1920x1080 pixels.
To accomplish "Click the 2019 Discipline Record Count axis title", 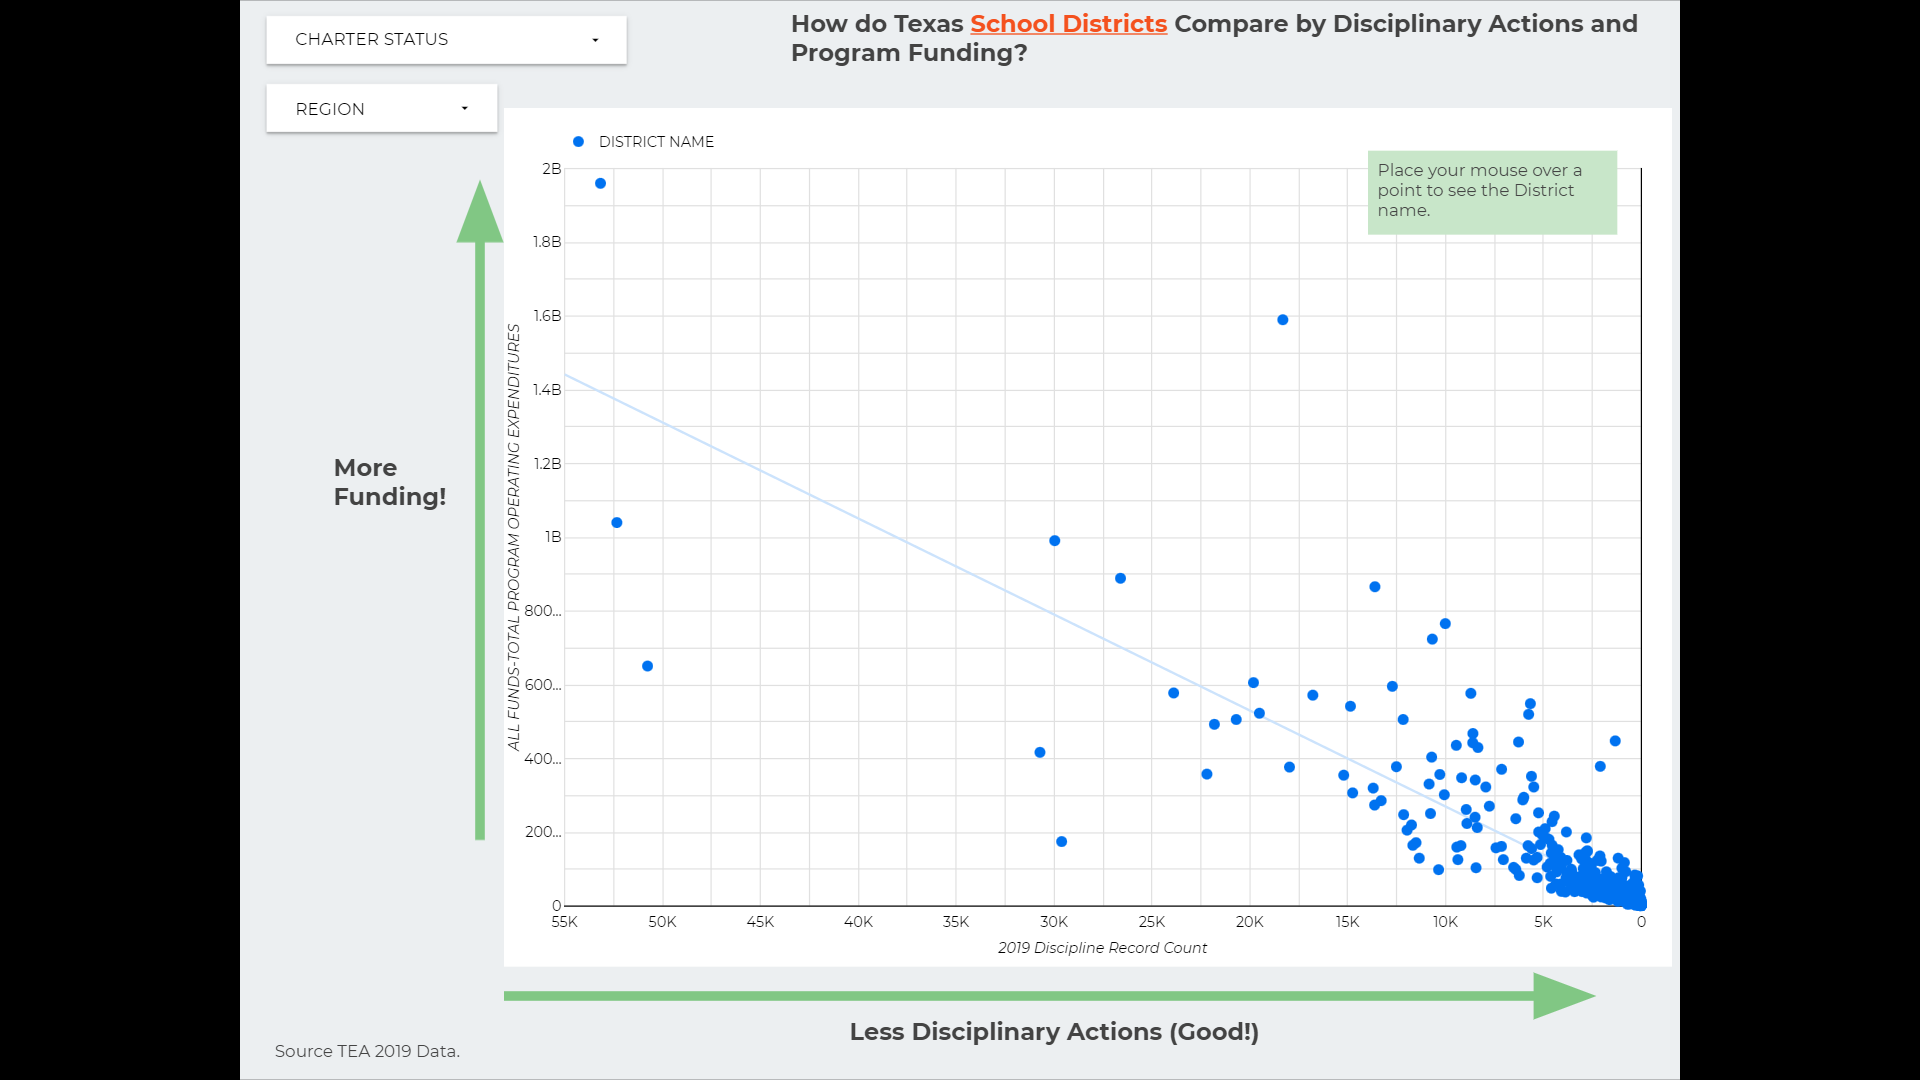I will click(x=1102, y=948).
